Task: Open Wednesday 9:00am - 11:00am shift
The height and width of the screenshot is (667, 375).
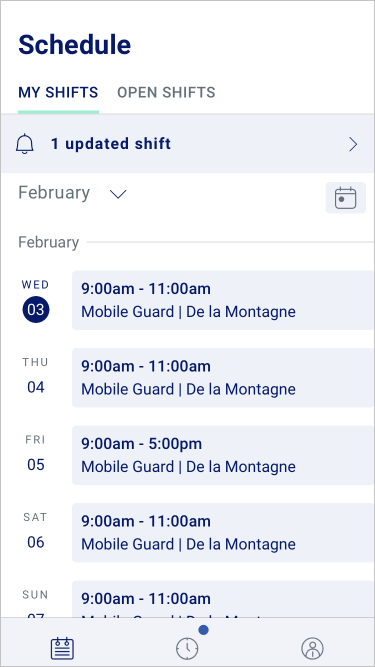Action: (x=223, y=300)
